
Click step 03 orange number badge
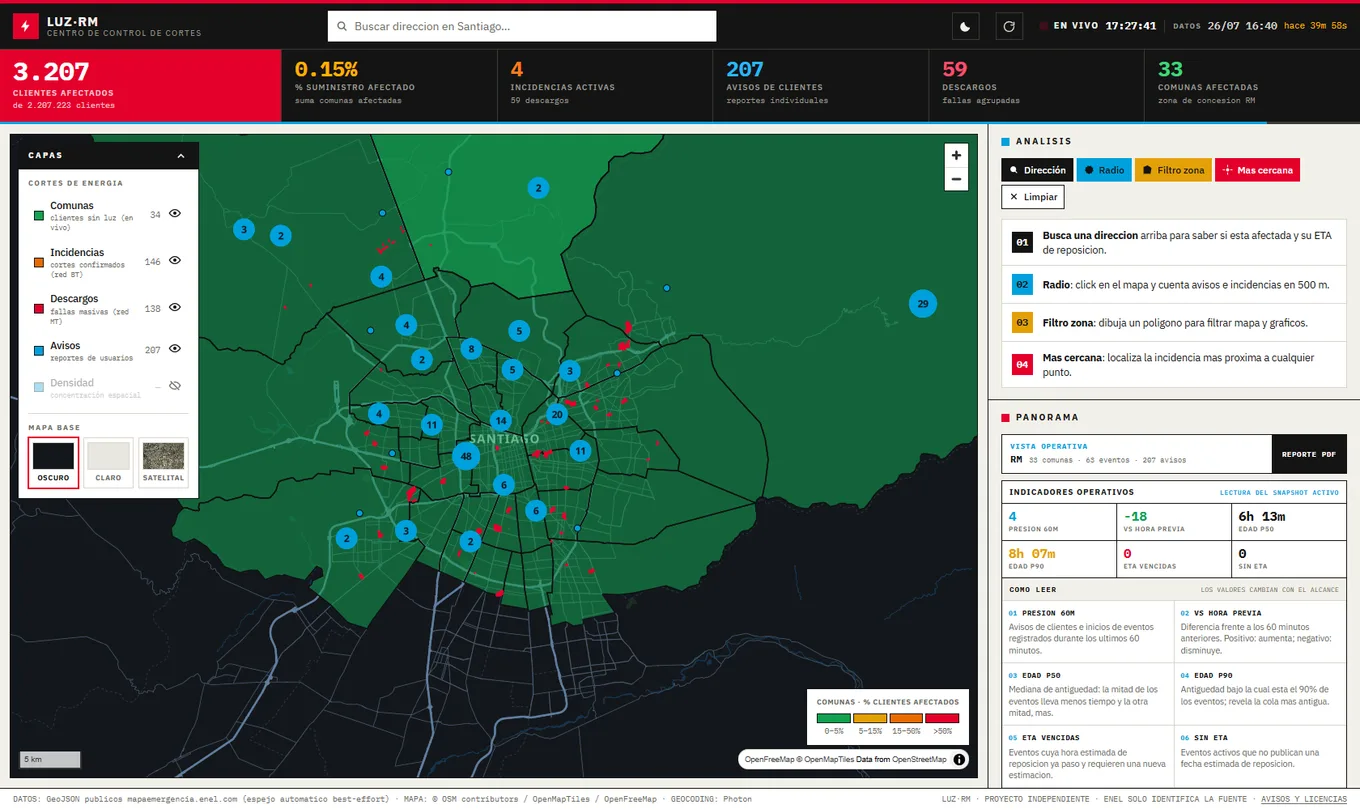point(1022,323)
